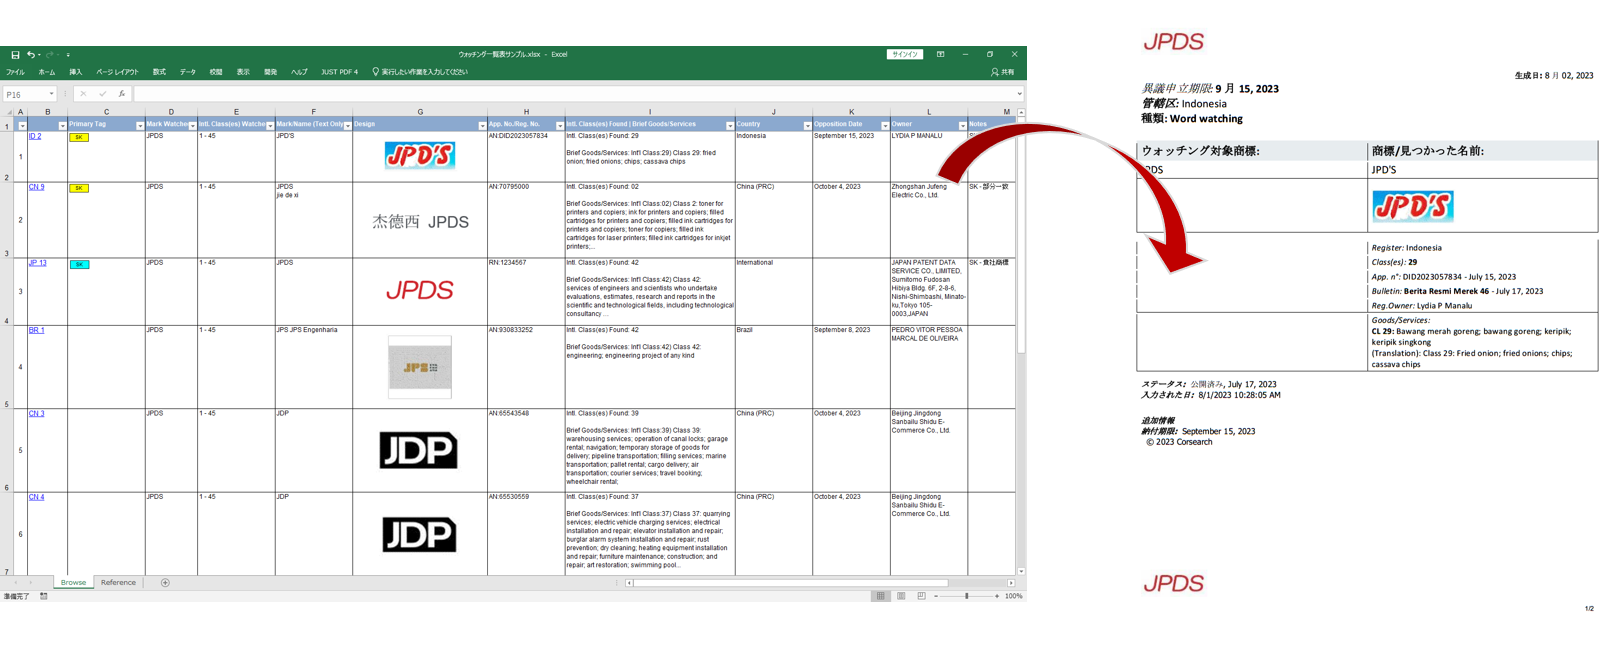This screenshot has height=648, width=1618.
Task: Save the workbook with the floppy icon
Action: [x=15, y=55]
